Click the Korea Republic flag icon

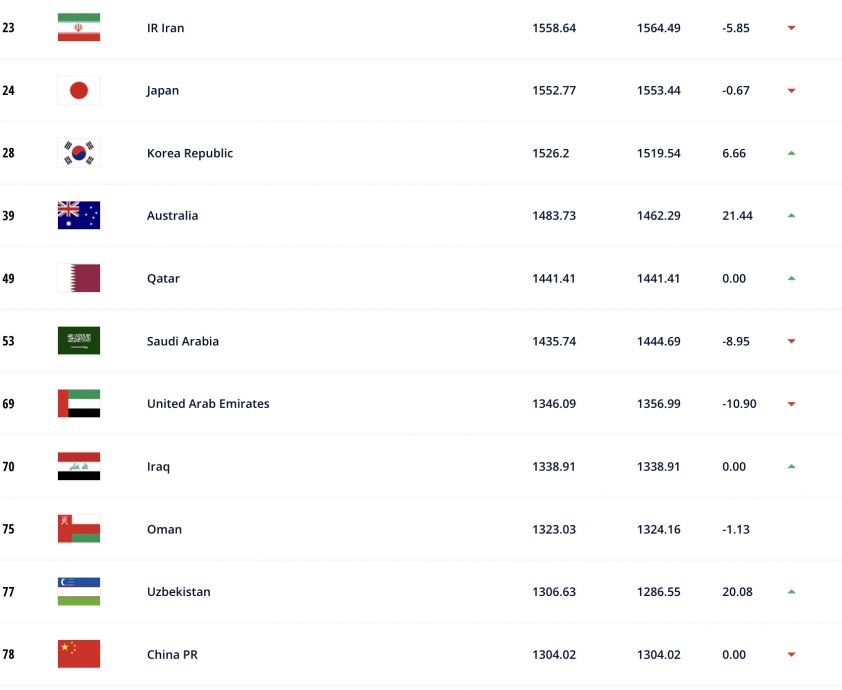coord(79,153)
